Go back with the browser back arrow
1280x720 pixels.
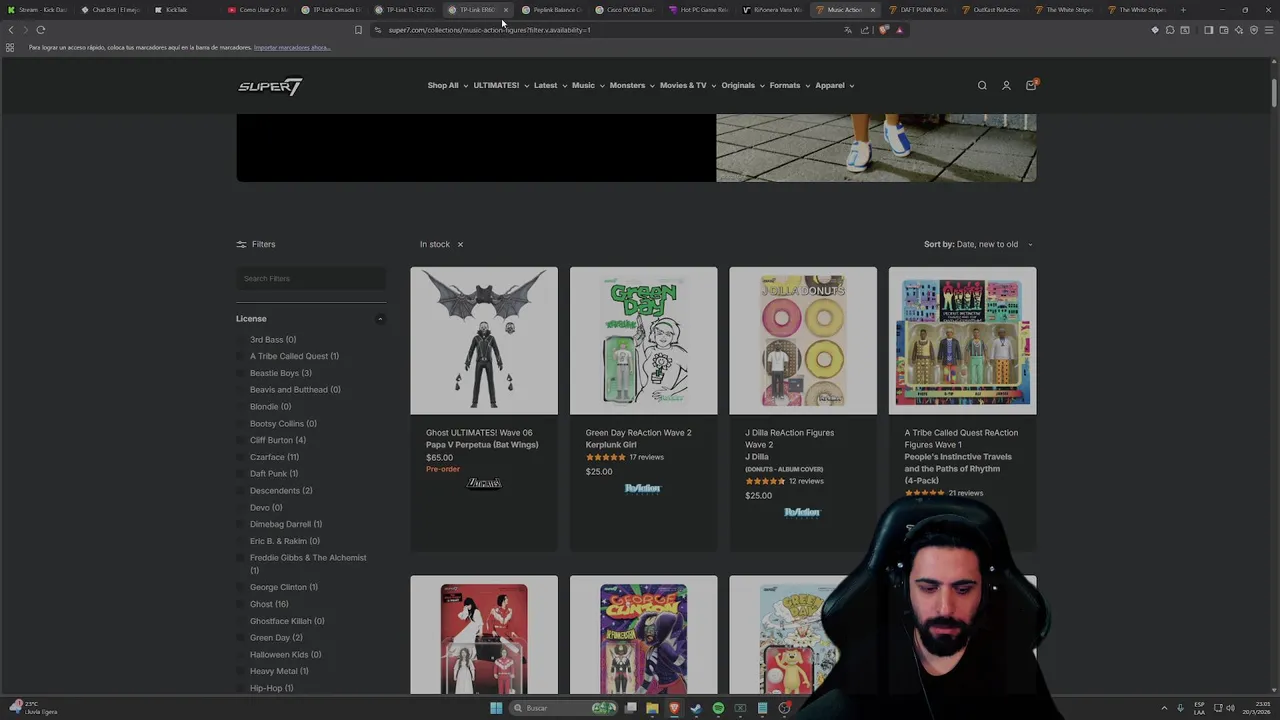coord(11,30)
